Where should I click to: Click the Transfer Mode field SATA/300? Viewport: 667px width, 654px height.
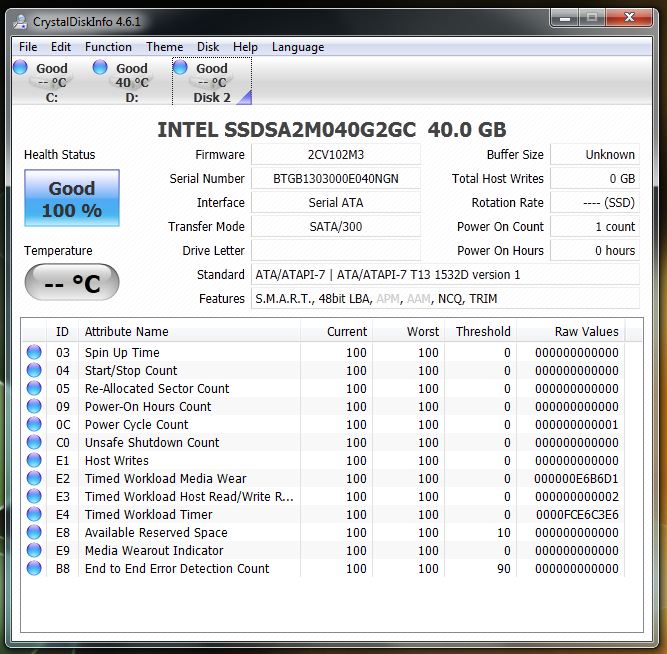(x=336, y=226)
